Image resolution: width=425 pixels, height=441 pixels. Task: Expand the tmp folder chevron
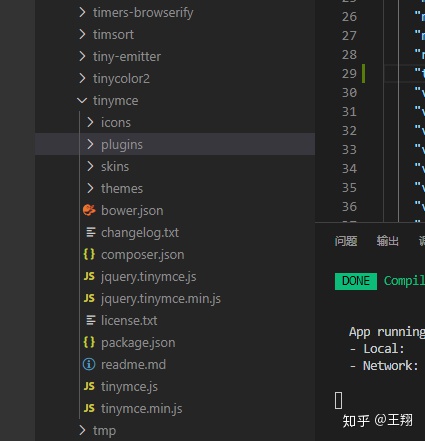pyautogui.click(x=82, y=430)
